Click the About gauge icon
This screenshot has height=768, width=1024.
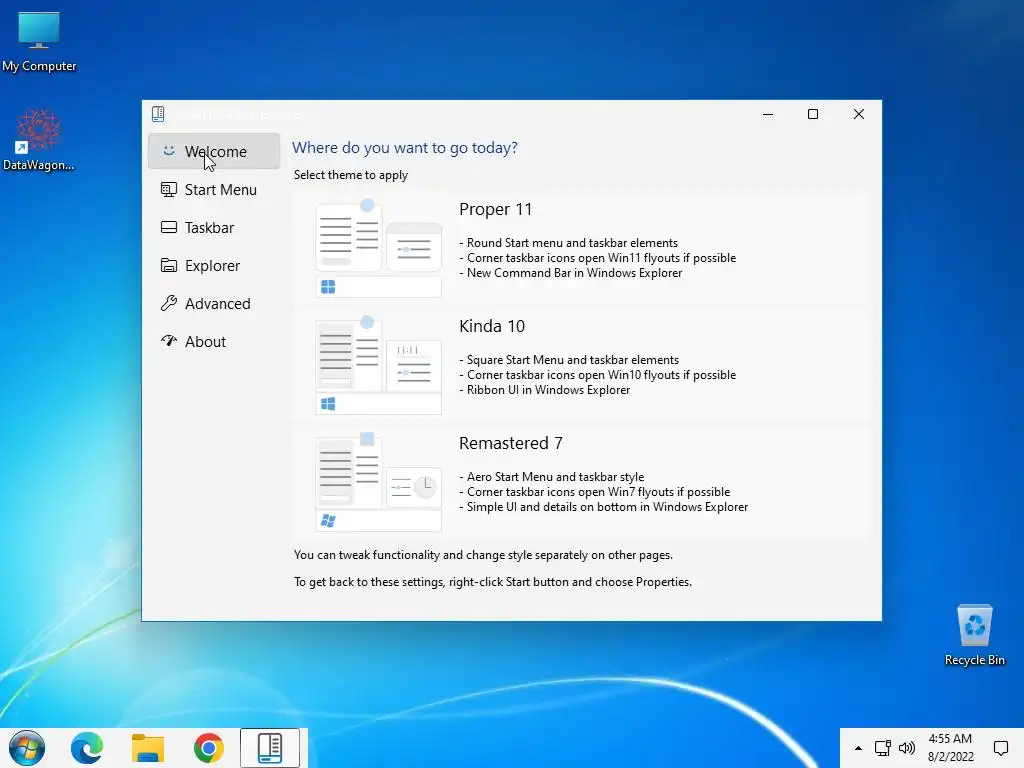click(168, 341)
